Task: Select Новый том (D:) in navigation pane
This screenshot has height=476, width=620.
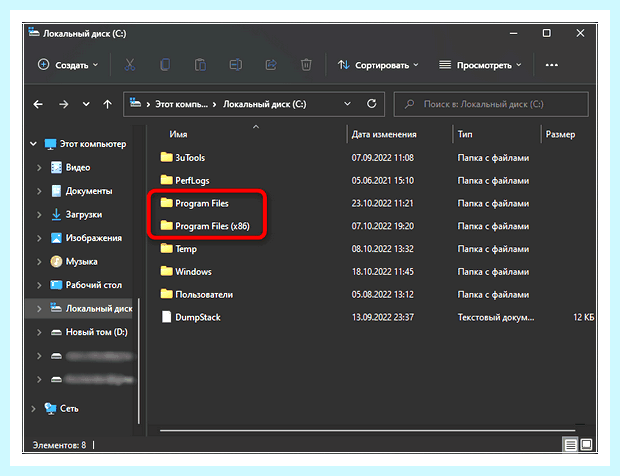Action: click(96, 332)
